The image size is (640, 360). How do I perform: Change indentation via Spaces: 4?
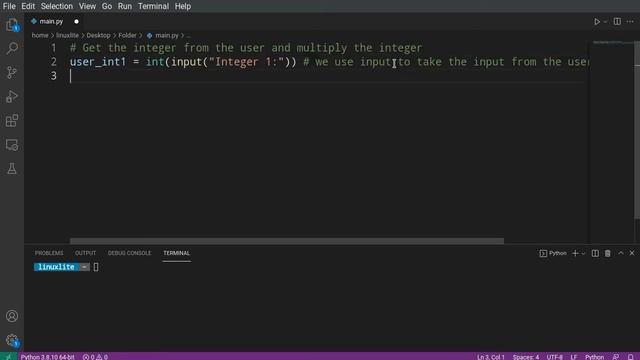[x=526, y=357]
